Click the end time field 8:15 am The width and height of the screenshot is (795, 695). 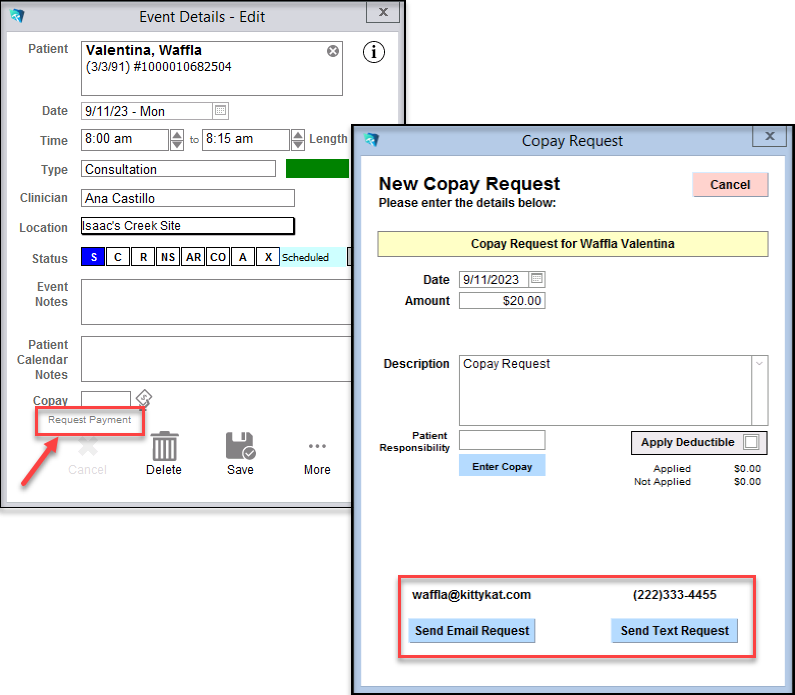click(x=246, y=139)
